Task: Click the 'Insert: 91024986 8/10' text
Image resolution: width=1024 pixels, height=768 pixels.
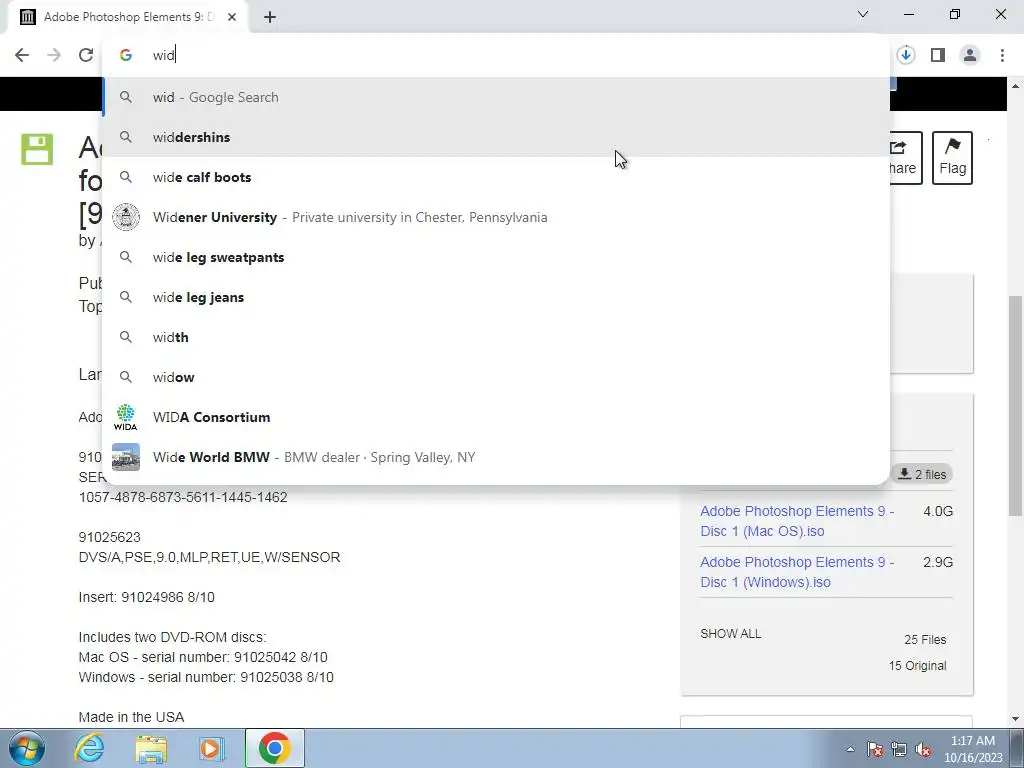Action: coord(146,597)
